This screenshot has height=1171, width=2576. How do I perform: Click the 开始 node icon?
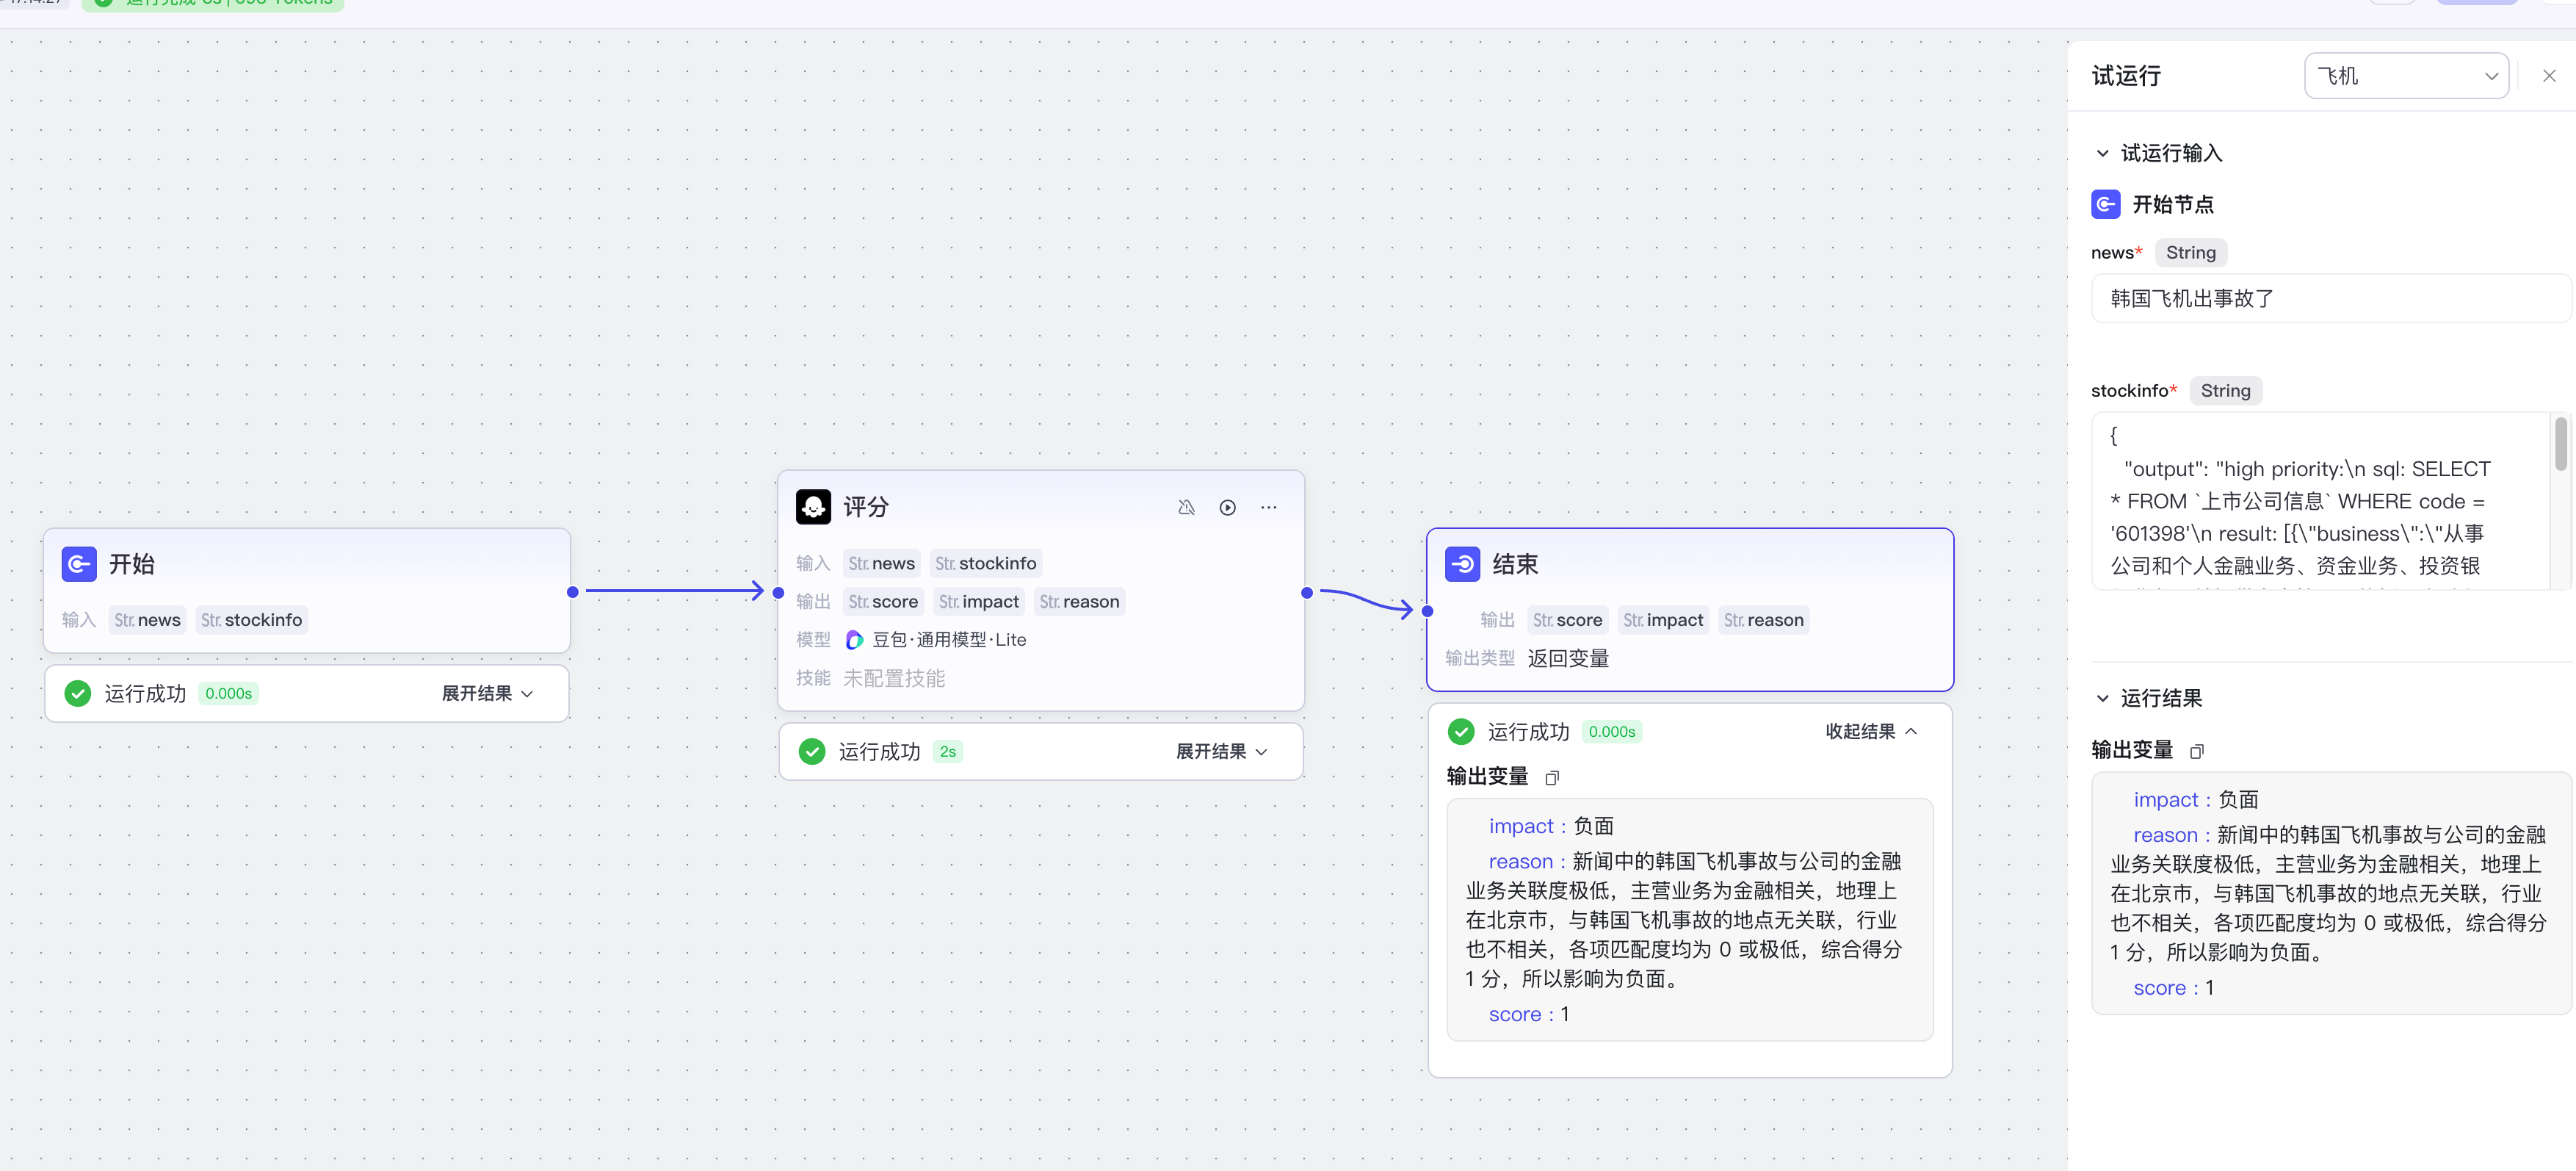(x=79, y=564)
